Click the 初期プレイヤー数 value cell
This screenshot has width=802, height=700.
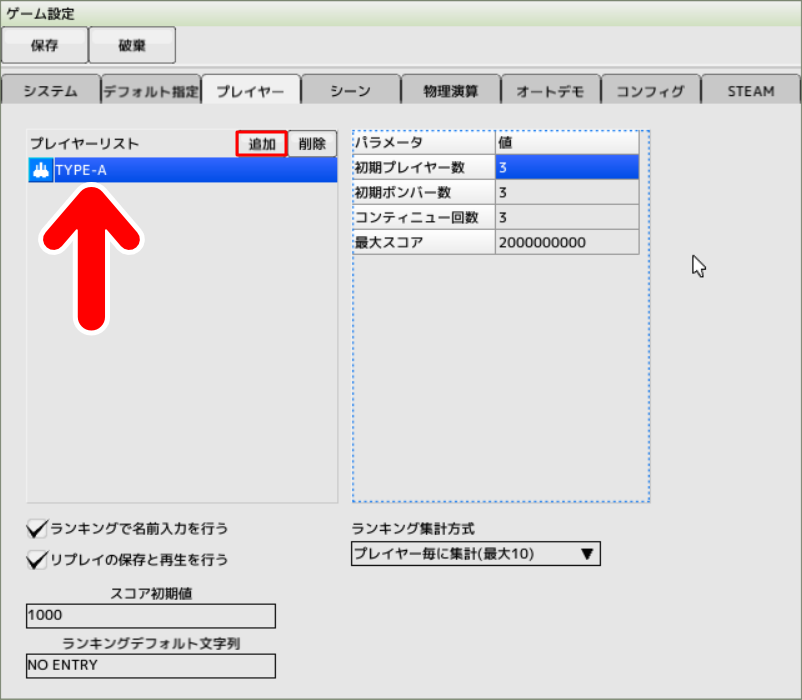tap(566, 167)
